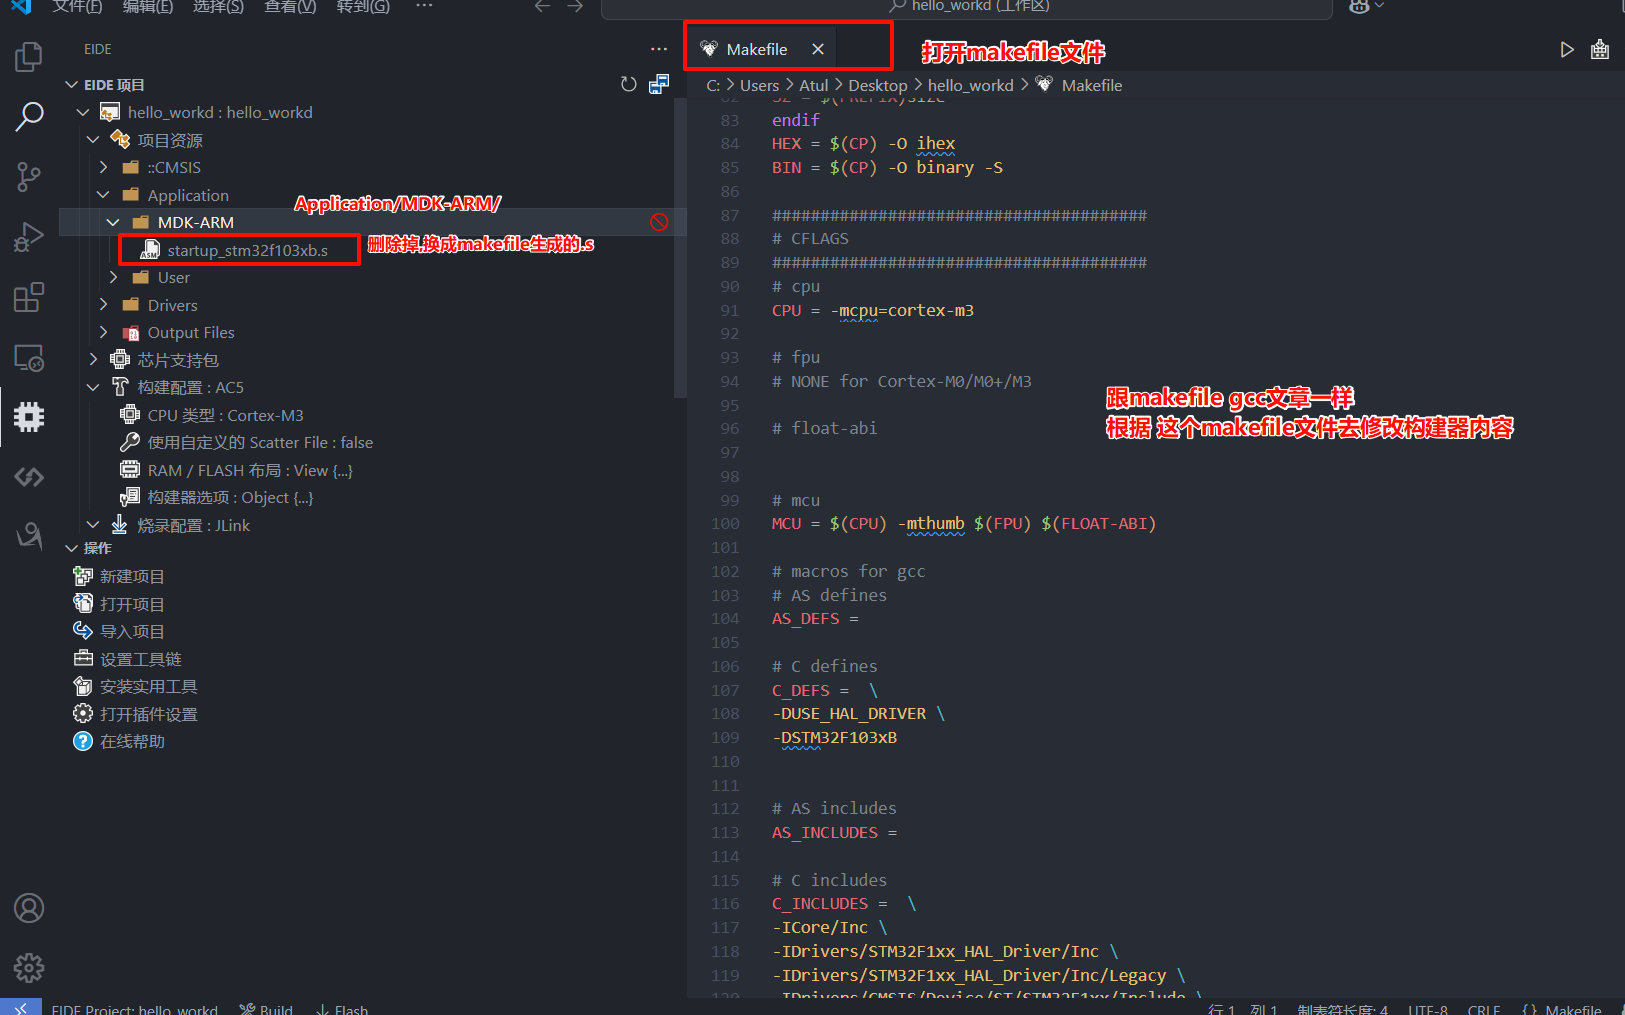Screen dimensions: 1625x1015
Task: Click the run triangle icon in editor title bar
Action: click(1567, 50)
